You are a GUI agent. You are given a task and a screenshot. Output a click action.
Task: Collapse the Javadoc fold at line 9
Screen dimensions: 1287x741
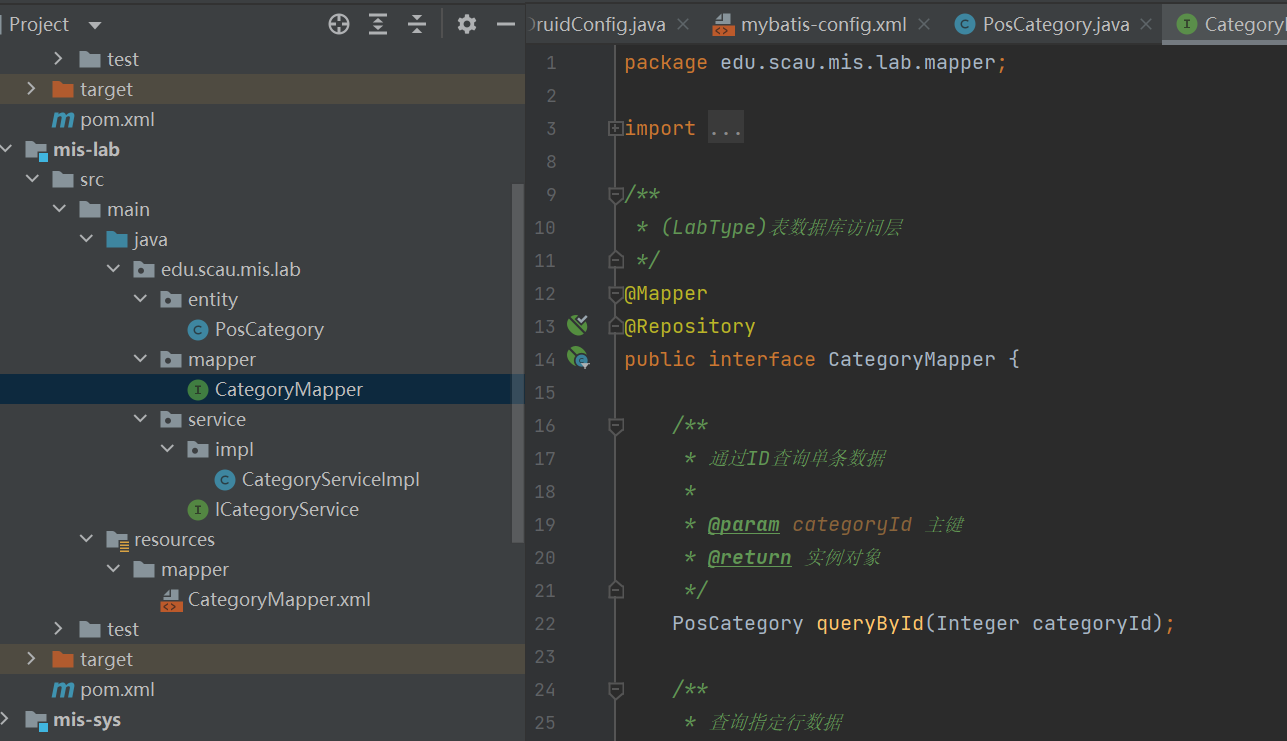[x=616, y=194]
